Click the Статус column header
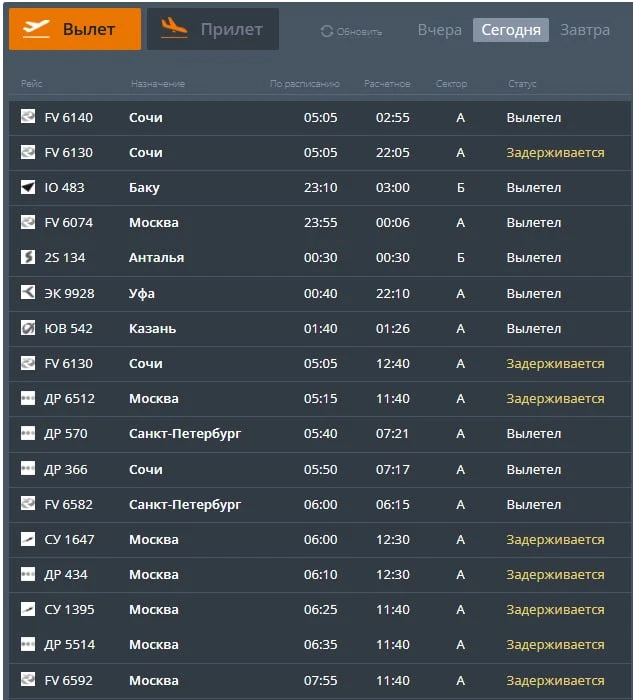This screenshot has height=700, width=633. [x=522, y=83]
